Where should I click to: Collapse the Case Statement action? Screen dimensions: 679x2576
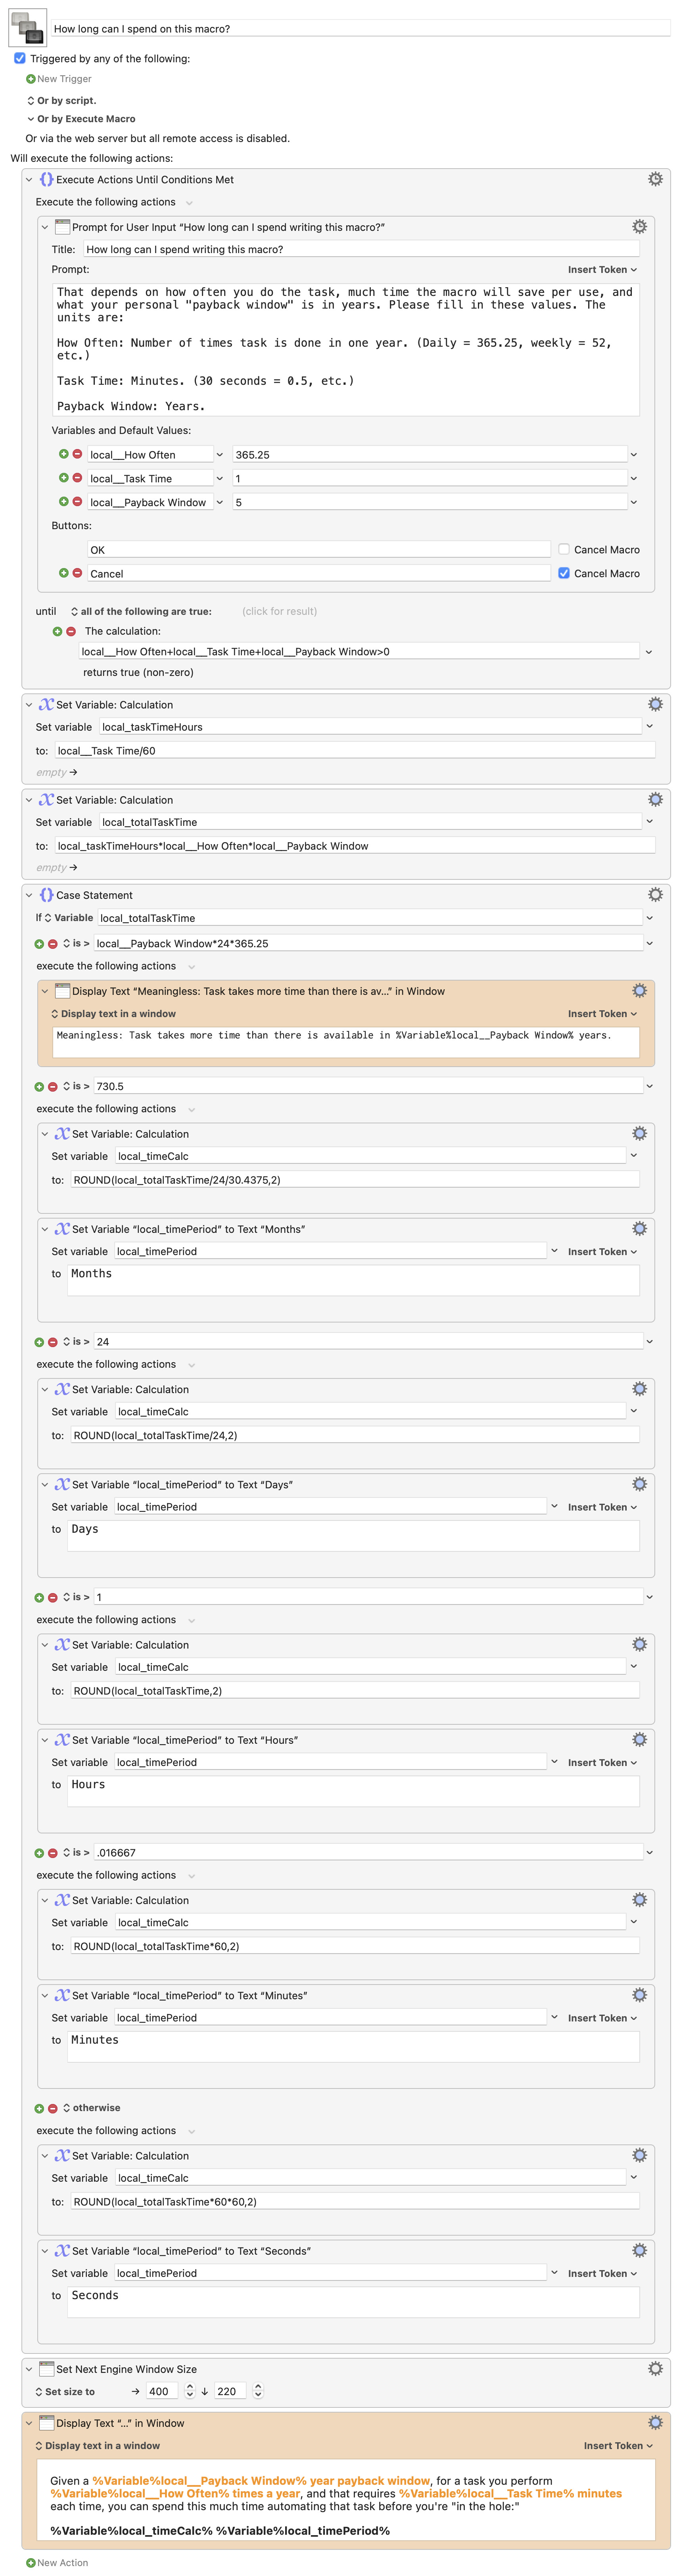(29, 895)
